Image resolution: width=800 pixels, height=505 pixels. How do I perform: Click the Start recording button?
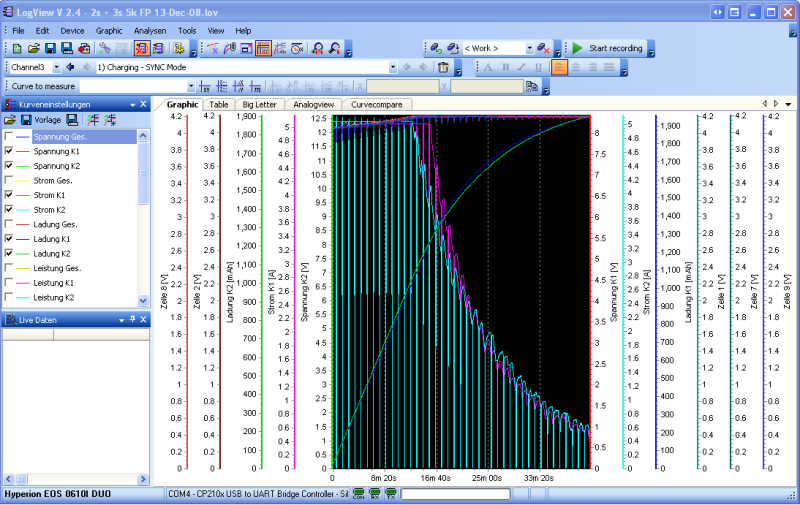coord(606,48)
